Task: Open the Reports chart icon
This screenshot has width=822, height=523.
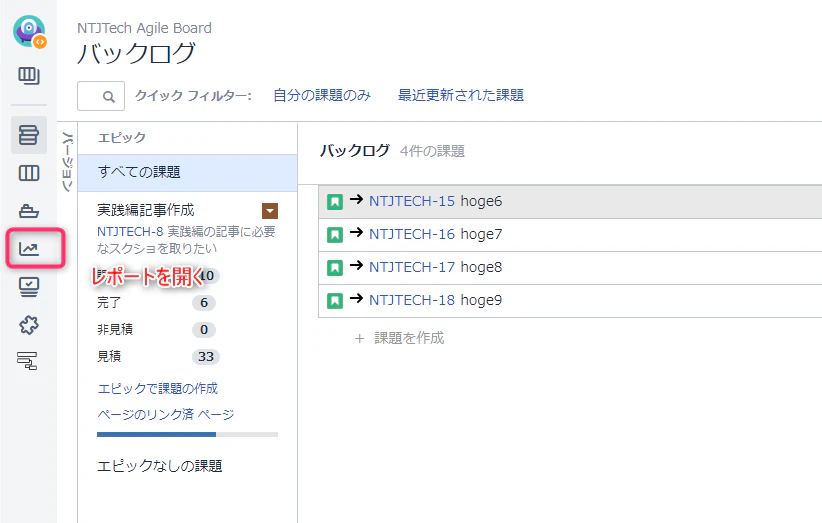Action: tap(29, 249)
